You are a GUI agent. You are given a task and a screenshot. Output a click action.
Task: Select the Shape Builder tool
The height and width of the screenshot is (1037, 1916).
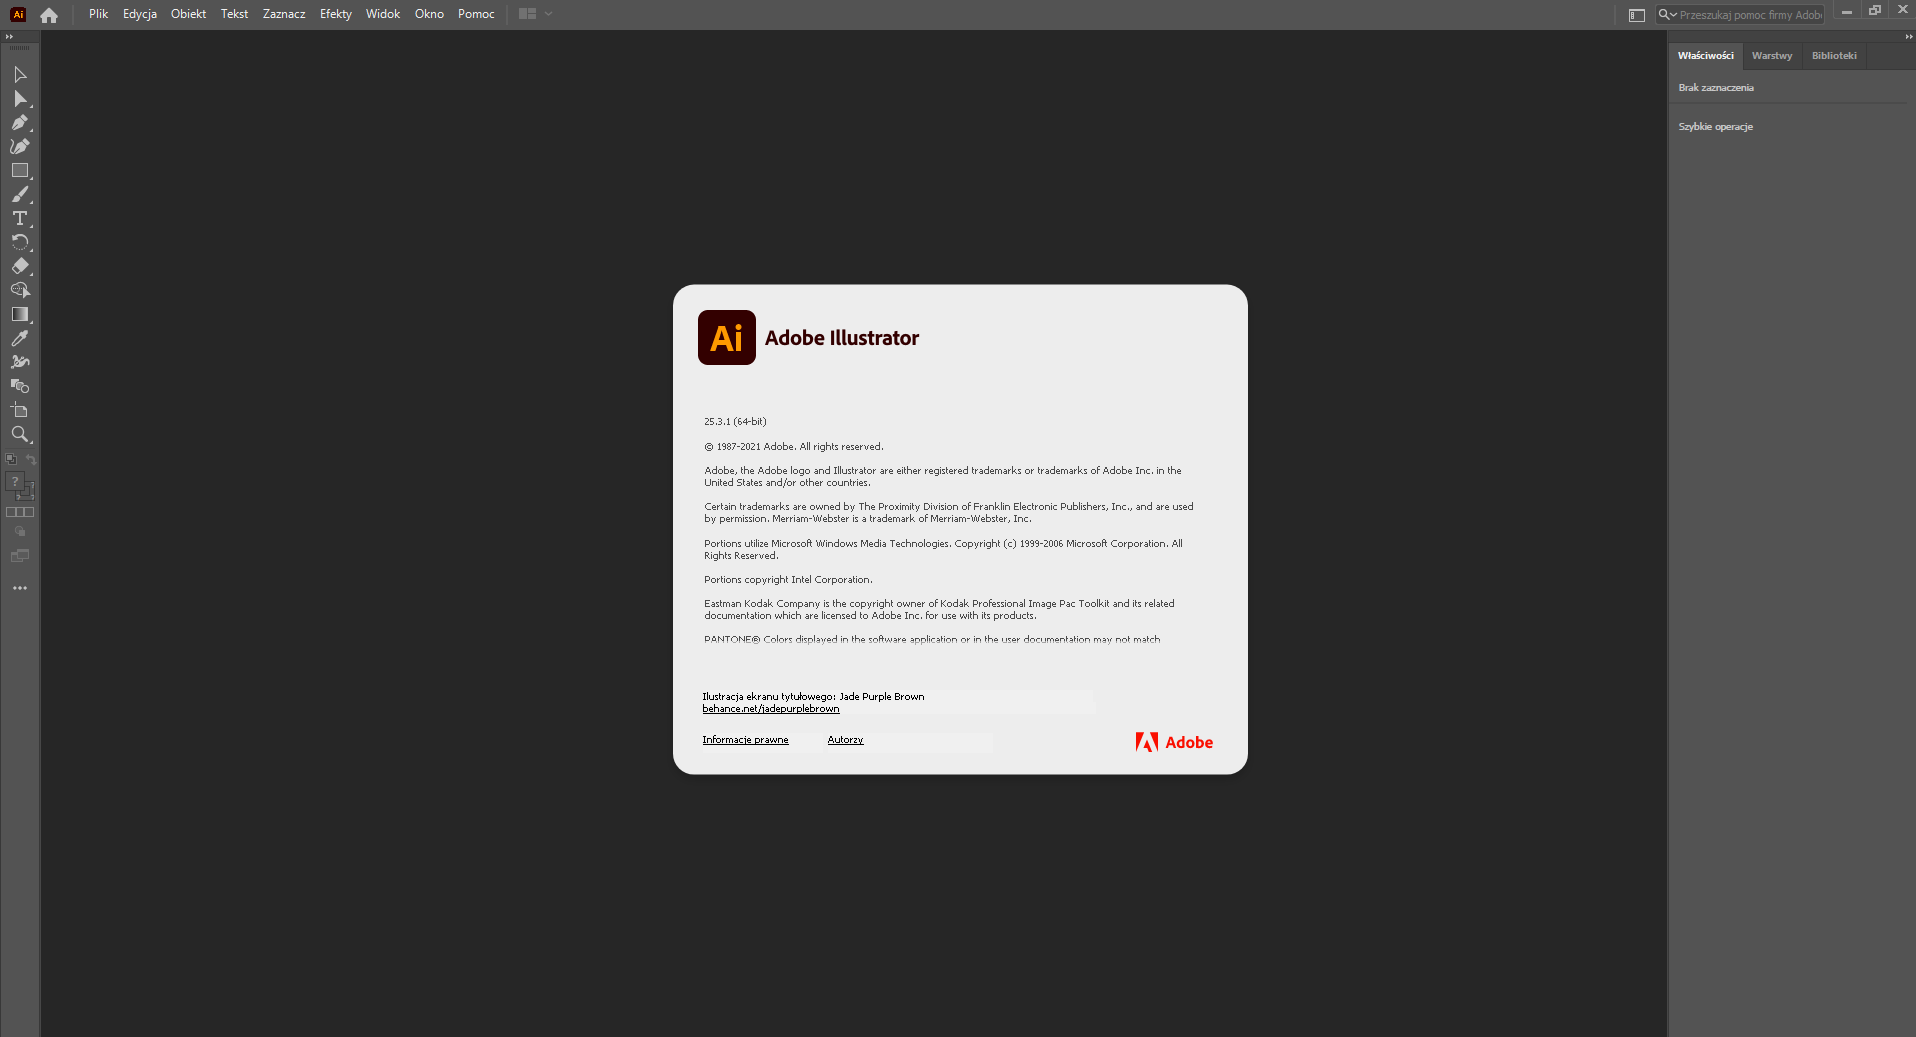(20, 291)
